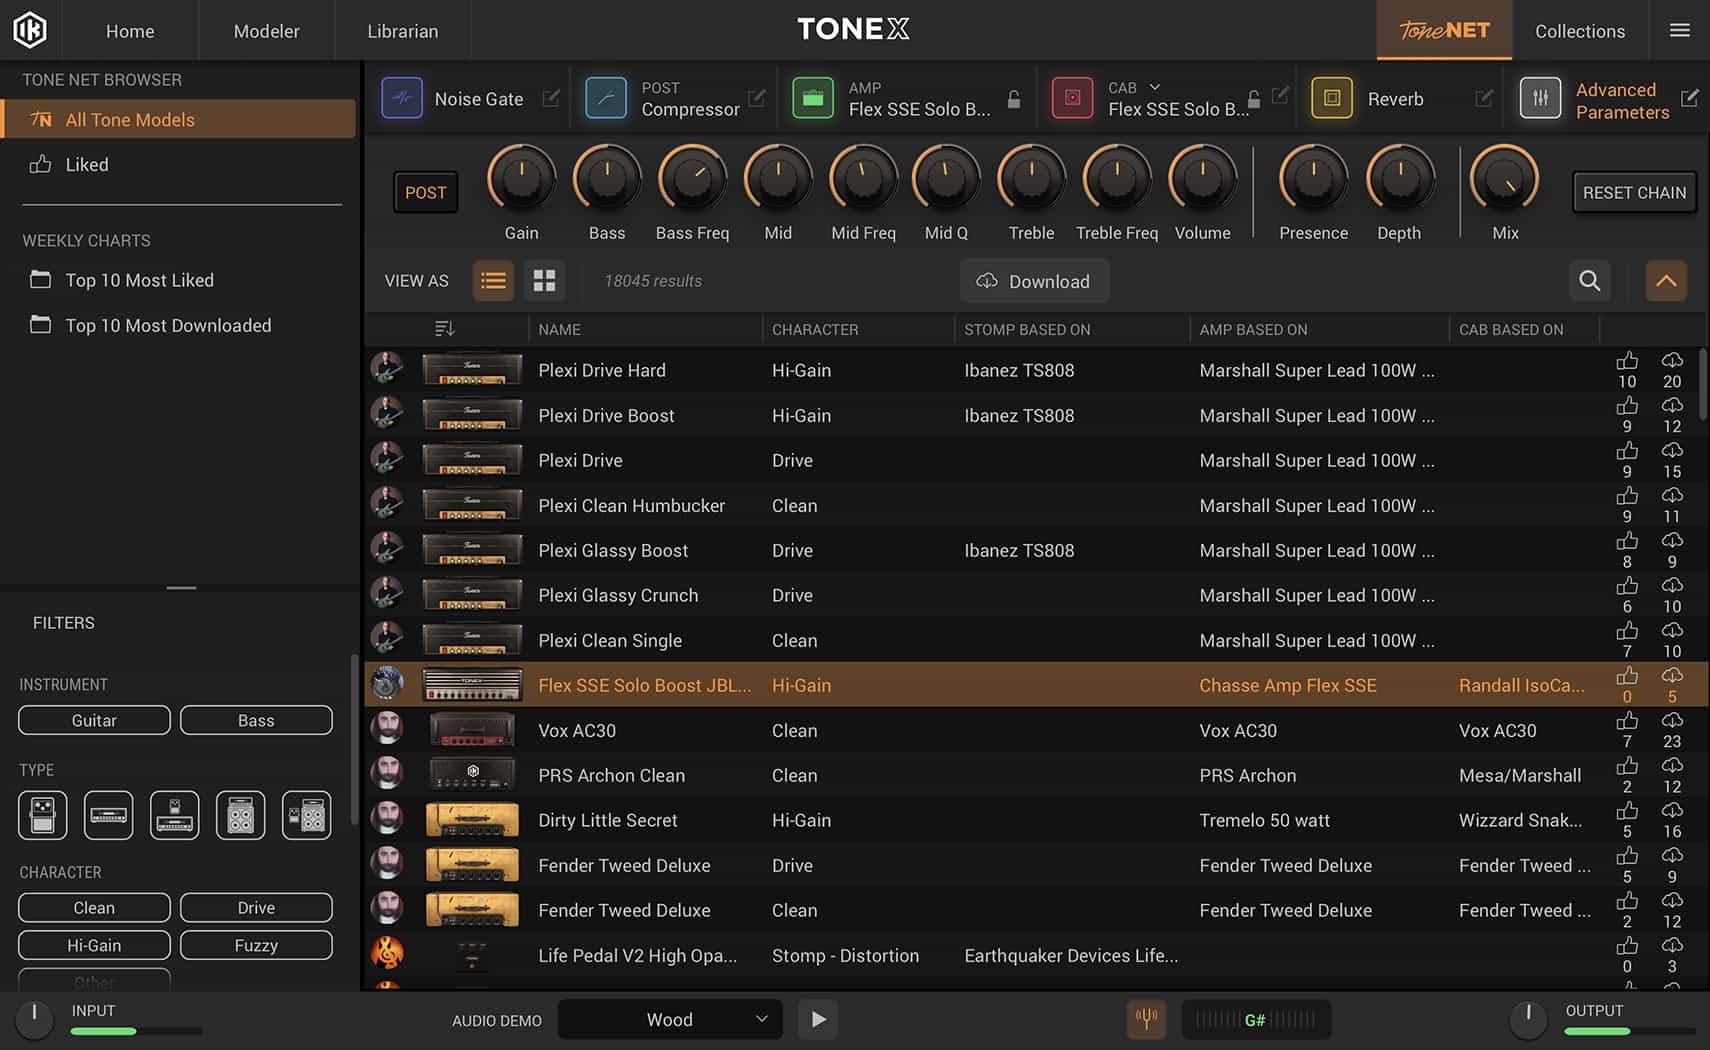The height and width of the screenshot is (1050, 1710).
Task: Sort by CAB BASED ON column
Action: [1511, 329]
